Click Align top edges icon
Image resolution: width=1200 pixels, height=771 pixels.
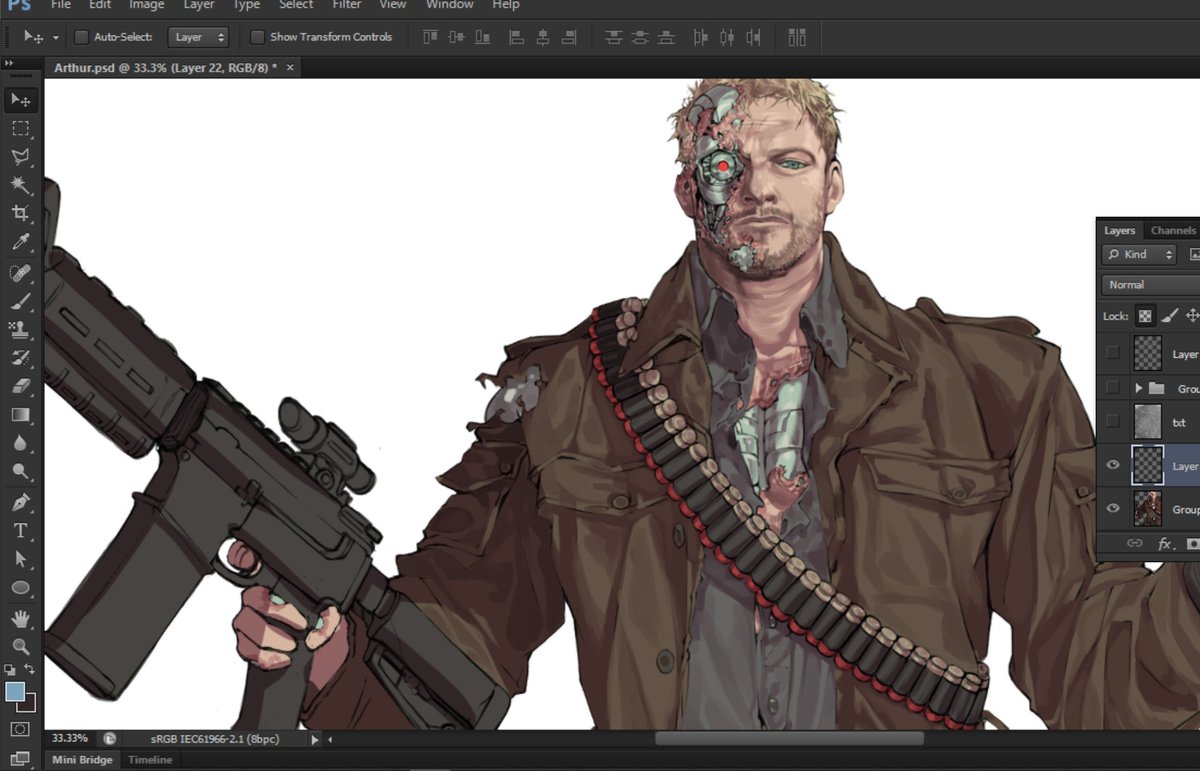(431, 37)
